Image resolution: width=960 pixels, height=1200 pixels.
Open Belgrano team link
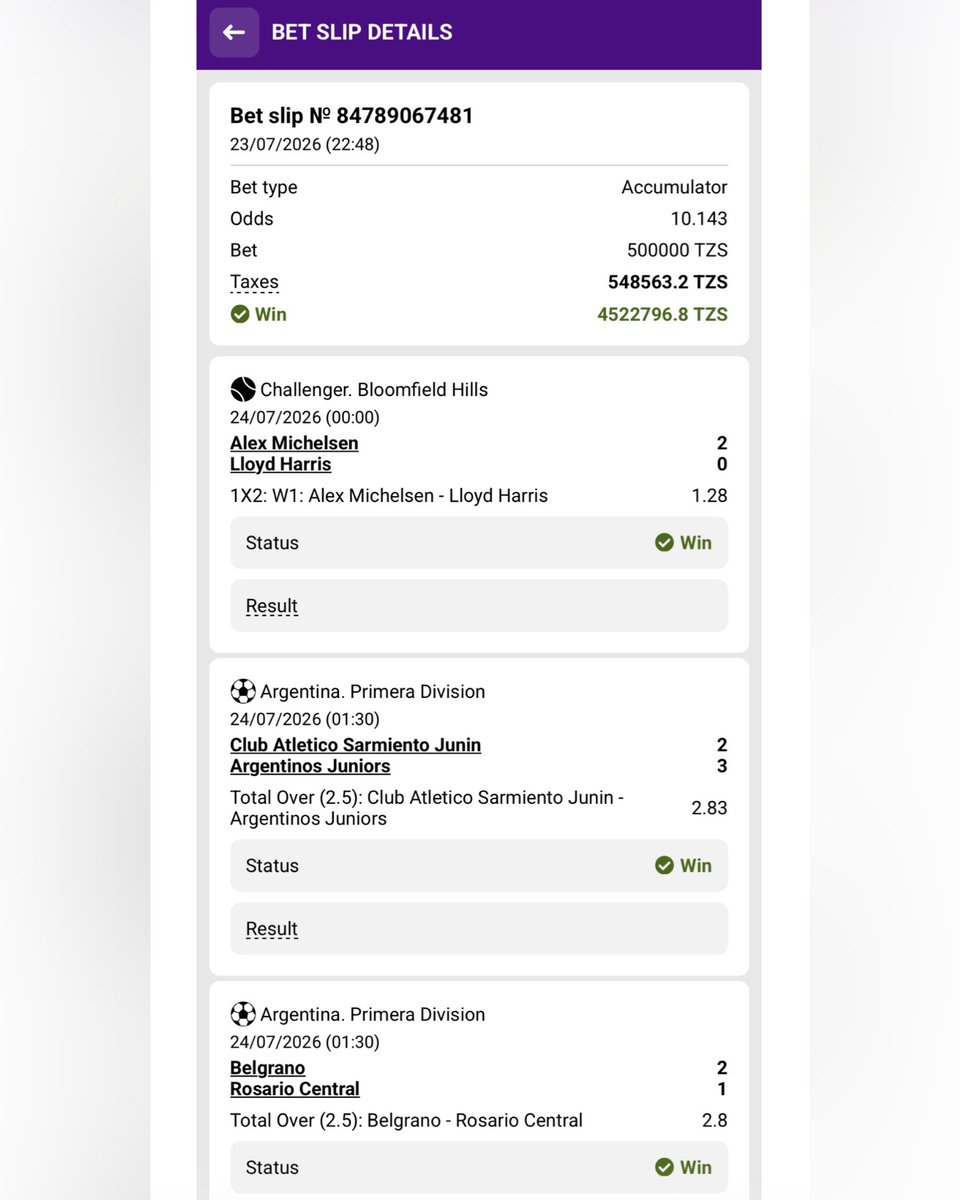[x=267, y=1068]
